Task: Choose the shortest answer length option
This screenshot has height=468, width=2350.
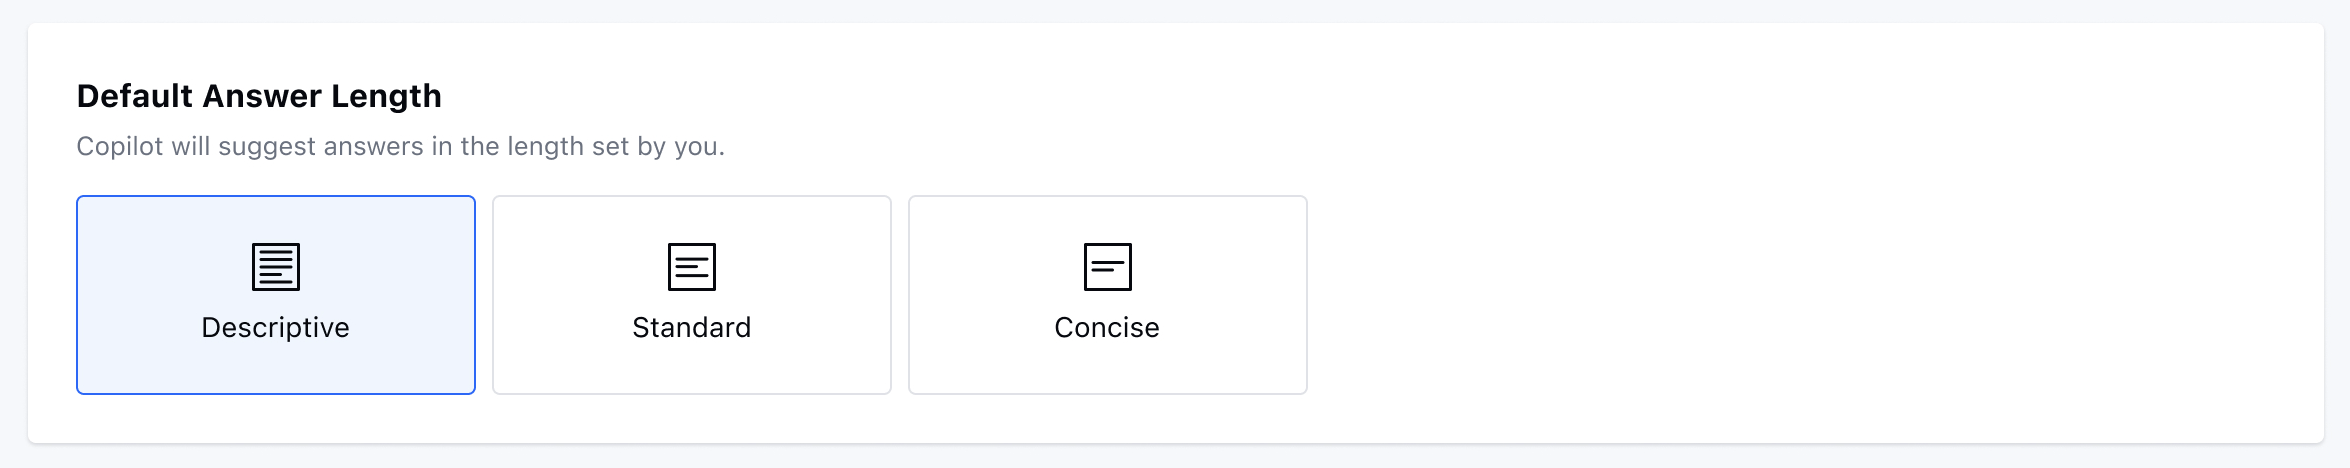Action: click(1108, 295)
